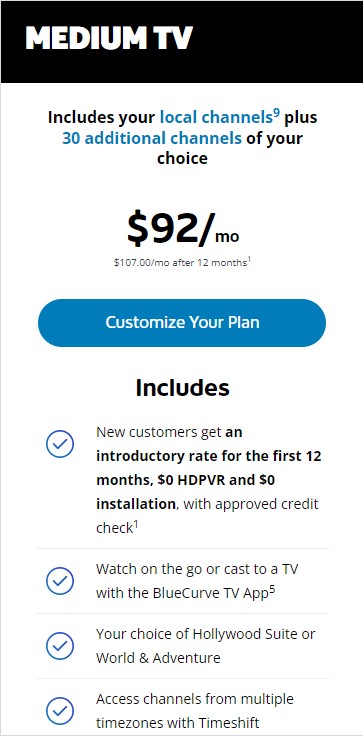Click footnote 1 after the $107.00/mo price
This screenshot has height=740, width=363.
pos(249,258)
